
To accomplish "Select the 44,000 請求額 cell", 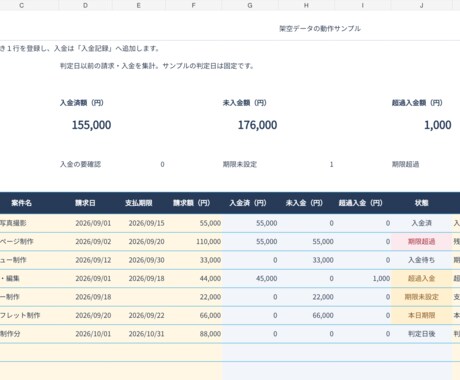I will pos(194,278).
